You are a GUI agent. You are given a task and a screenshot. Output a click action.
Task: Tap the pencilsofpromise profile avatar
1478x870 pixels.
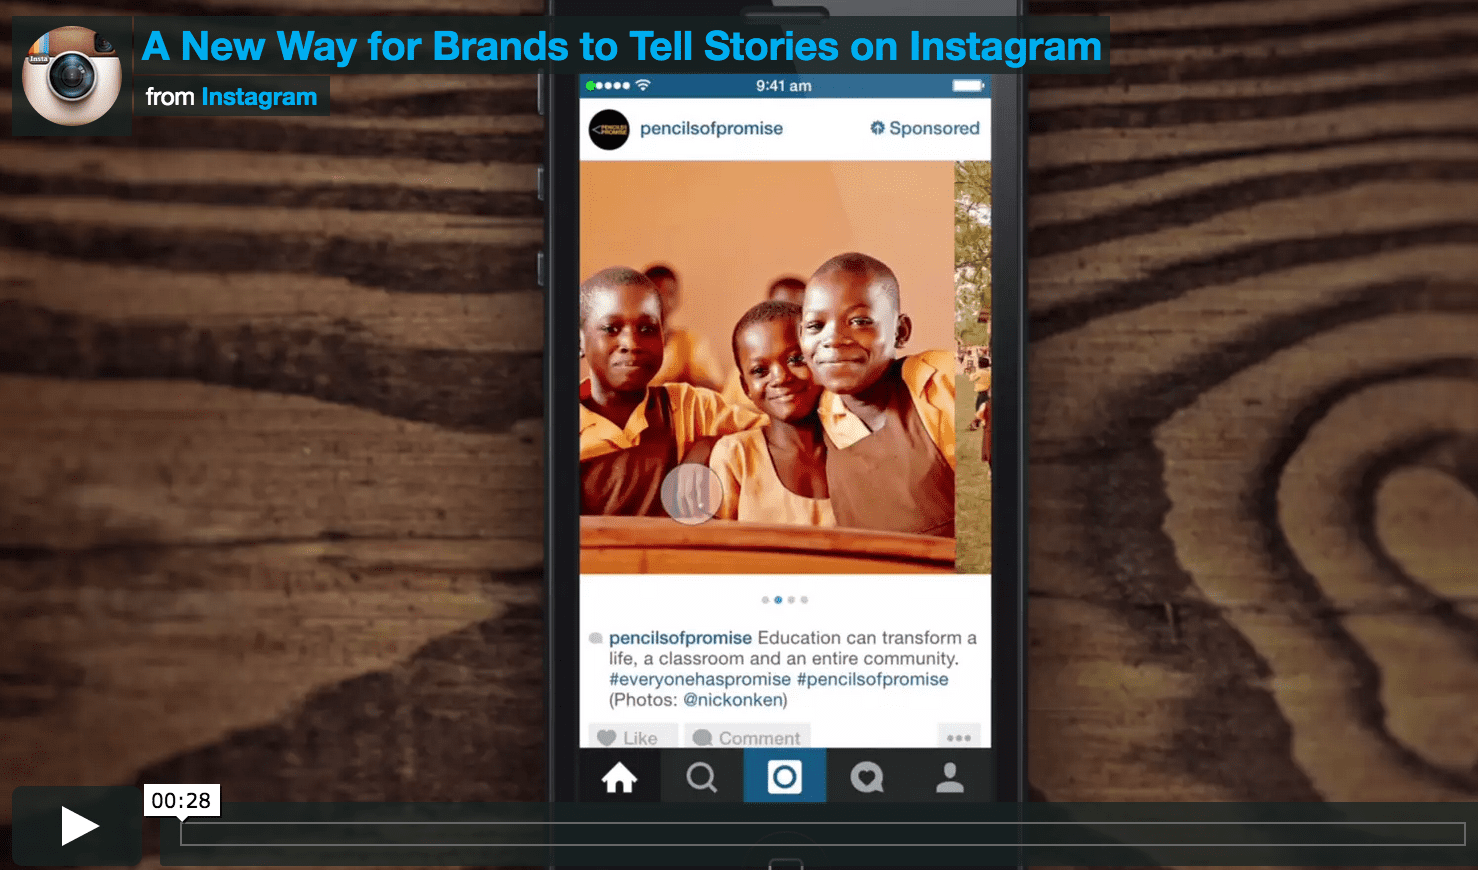coord(609,130)
